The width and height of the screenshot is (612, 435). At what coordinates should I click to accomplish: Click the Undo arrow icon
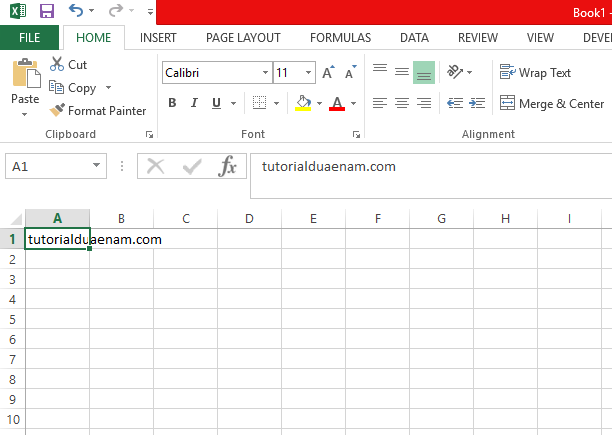(76, 11)
